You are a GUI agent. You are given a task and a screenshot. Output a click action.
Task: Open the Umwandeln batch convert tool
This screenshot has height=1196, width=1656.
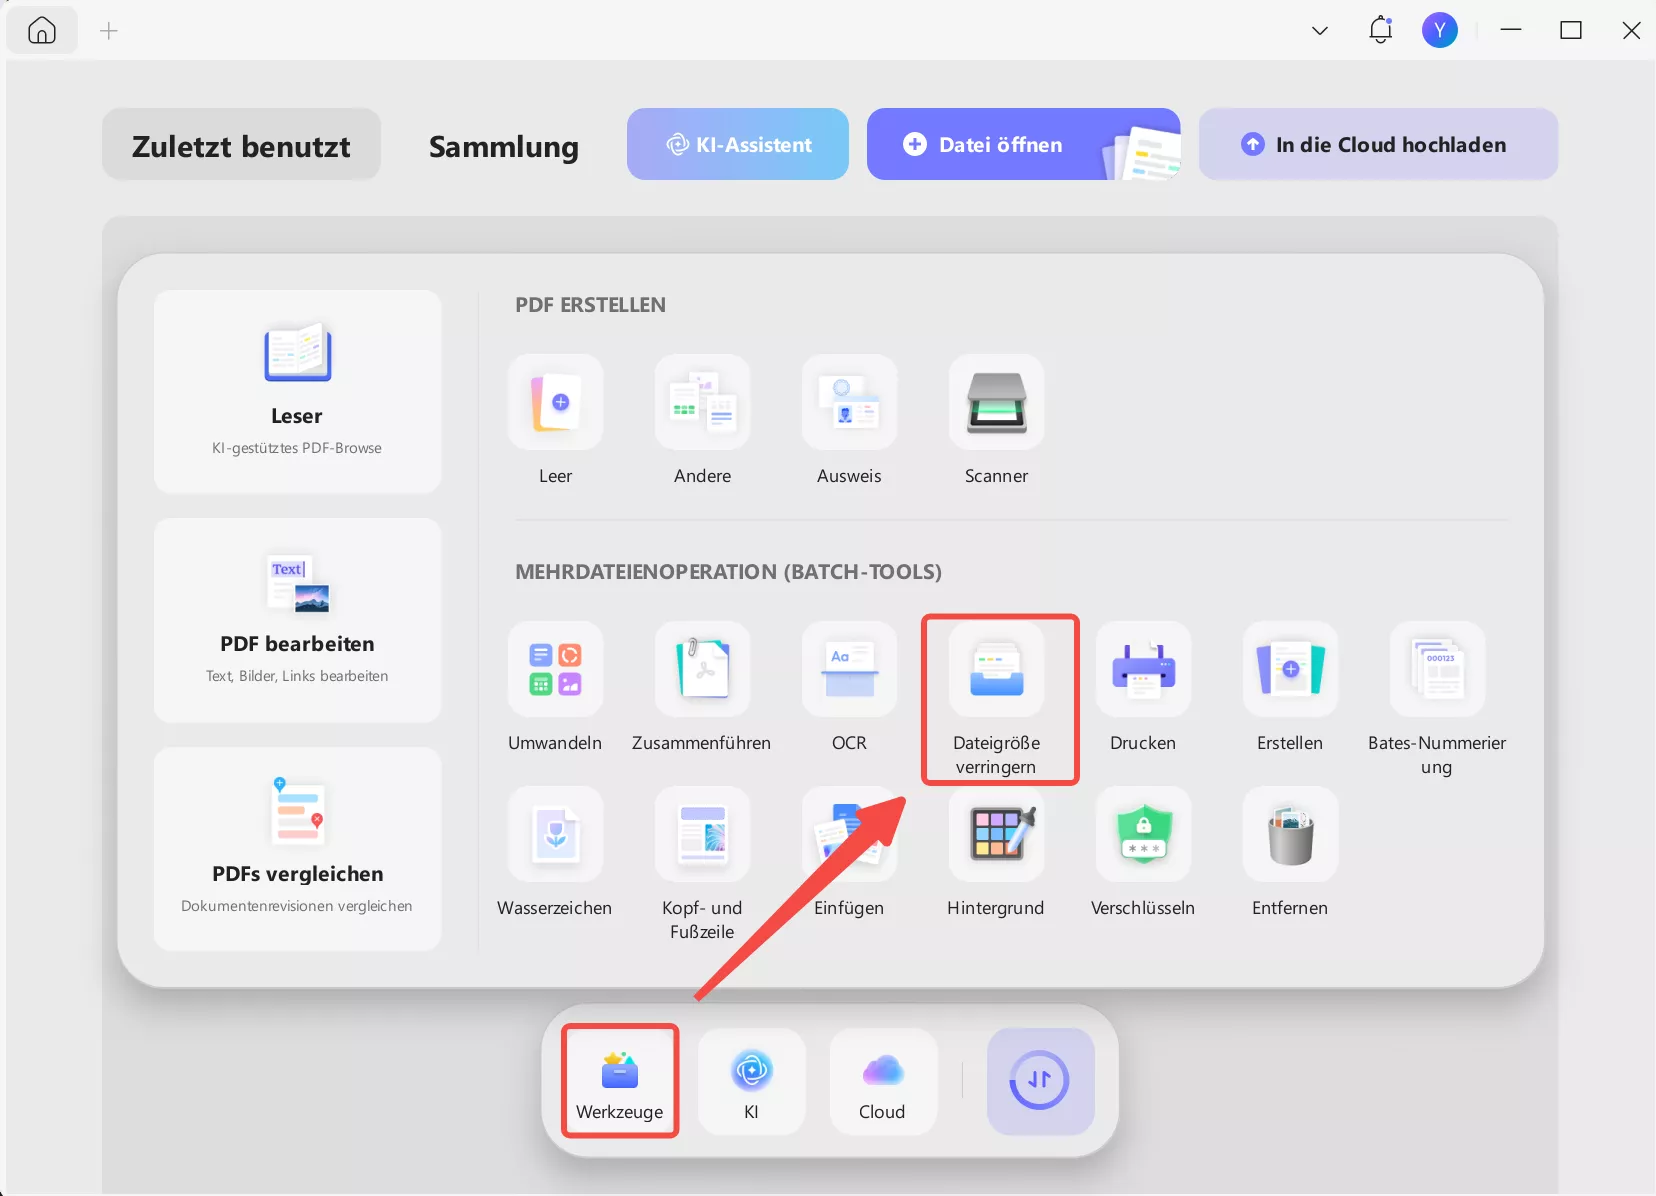[555, 669]
